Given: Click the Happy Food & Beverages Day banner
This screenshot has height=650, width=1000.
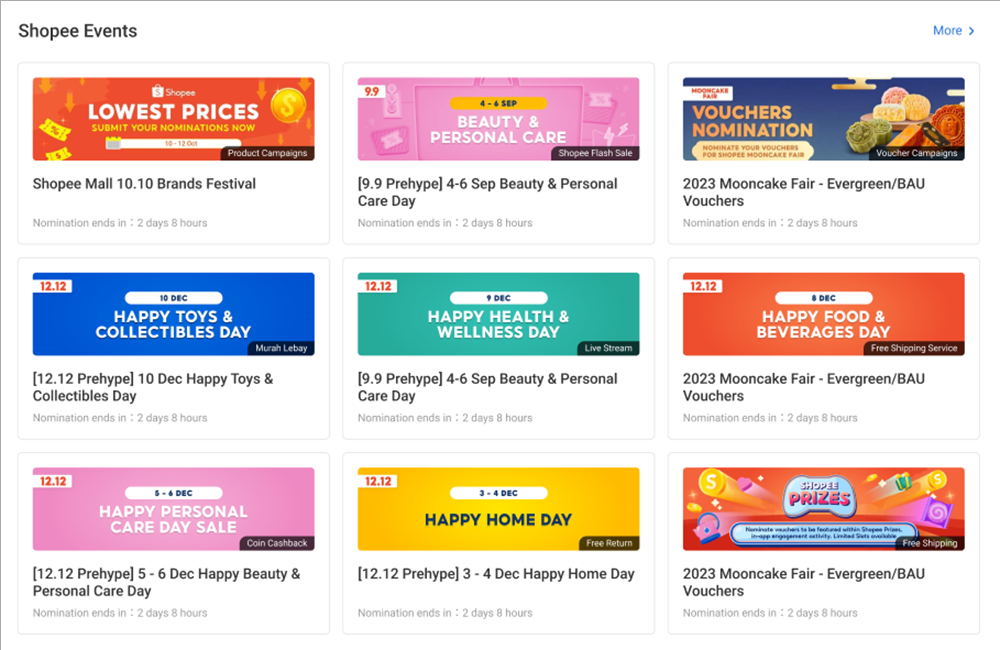Looking at the screenshot, I should click(x=823, y=313).
